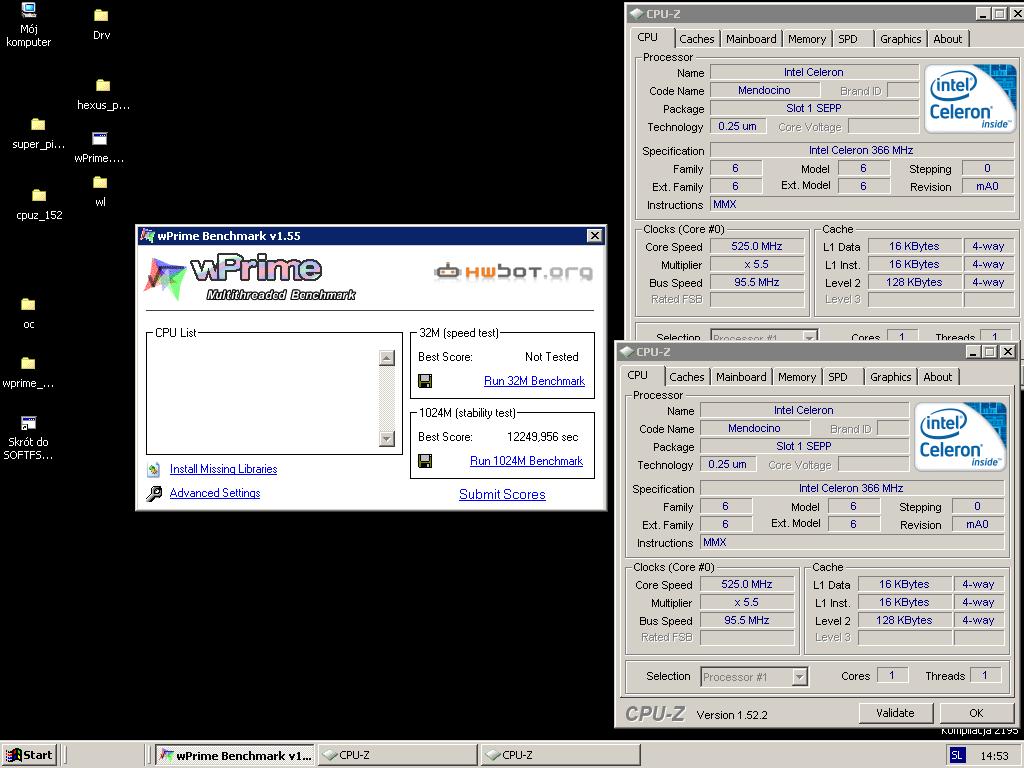Click the Intel Celeron logo in back CPU-Z
The image size is (1024, 768).
tap(970, 98)
